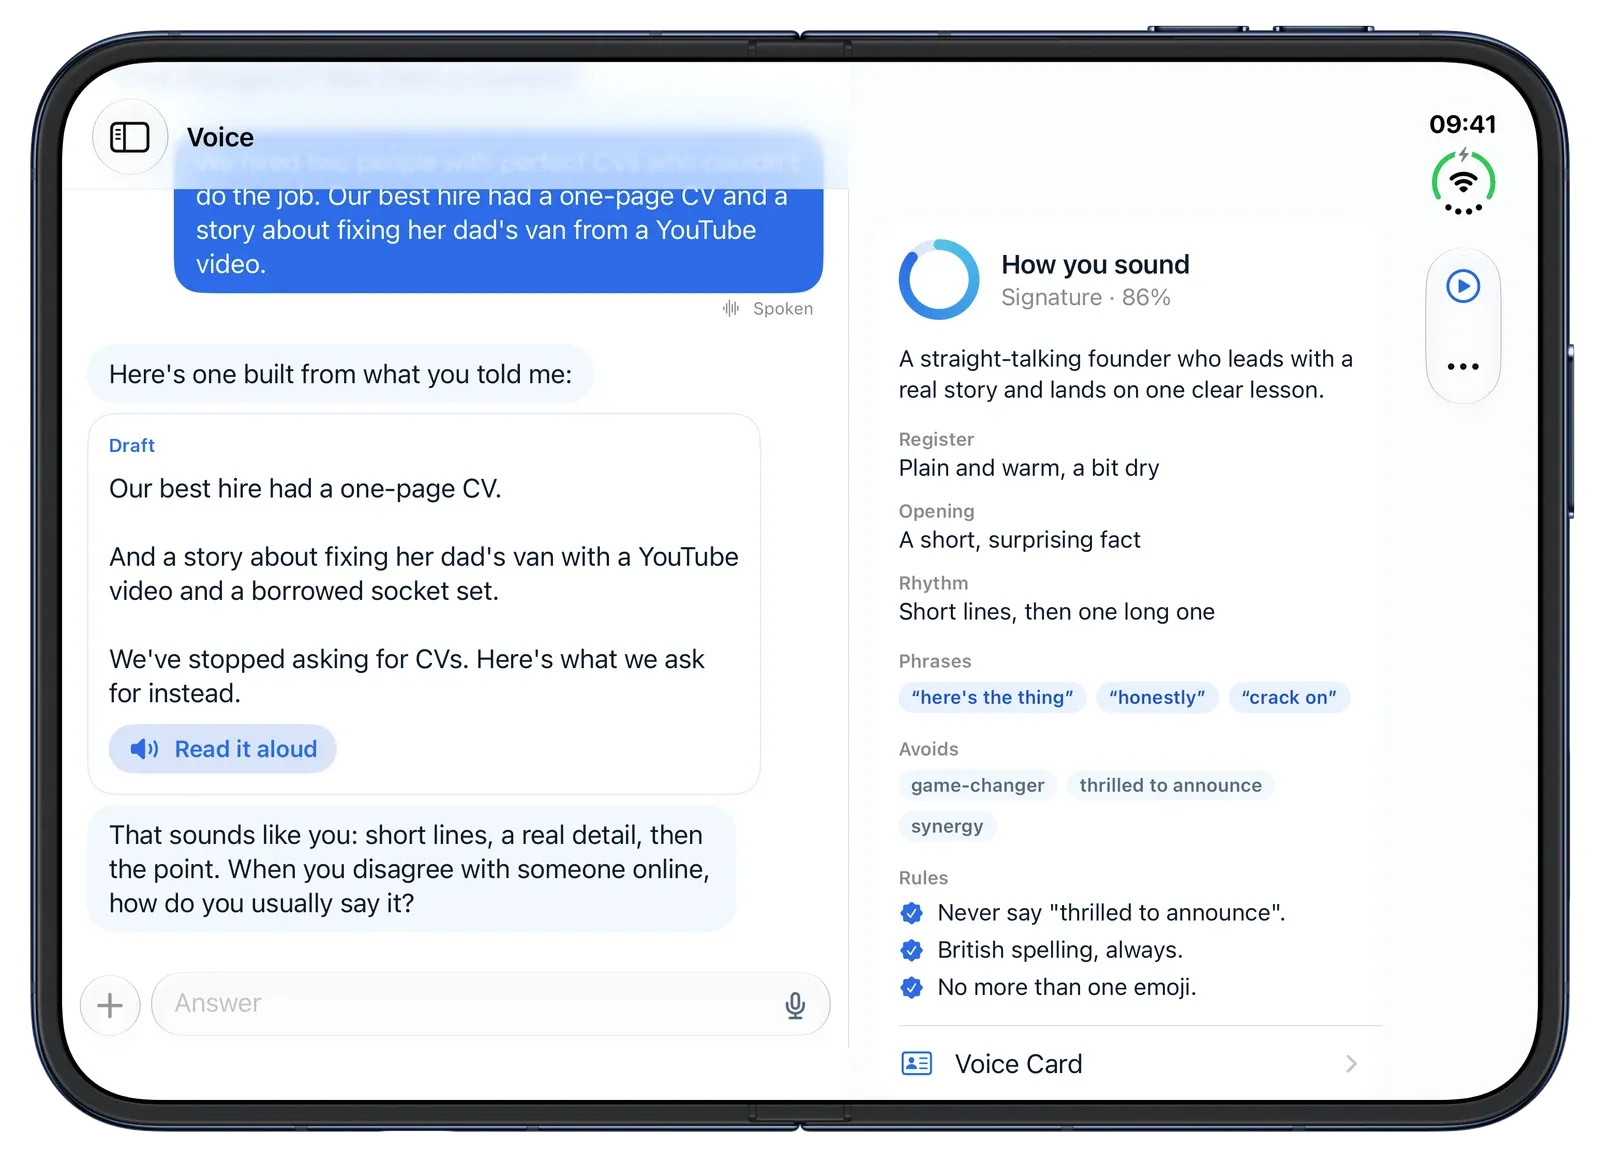Open the Voice Card ID icon
This screenshot has height=1162, width=1600.
coord(917,1063)
